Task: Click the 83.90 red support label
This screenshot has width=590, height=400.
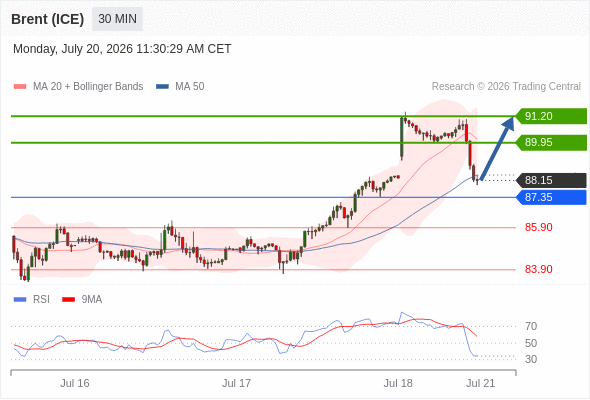Action: tap(538, 269)
